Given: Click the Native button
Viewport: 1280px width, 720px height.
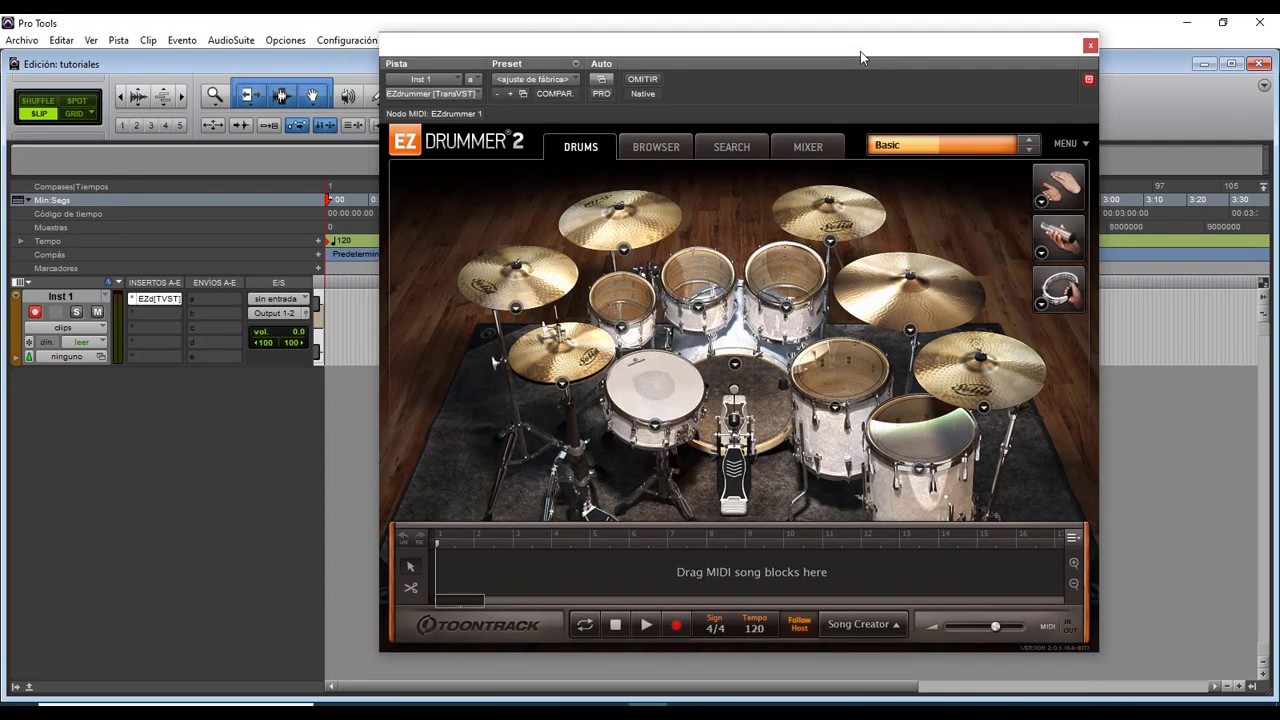Looking at the screenshot, I should (x=643, y=94).
